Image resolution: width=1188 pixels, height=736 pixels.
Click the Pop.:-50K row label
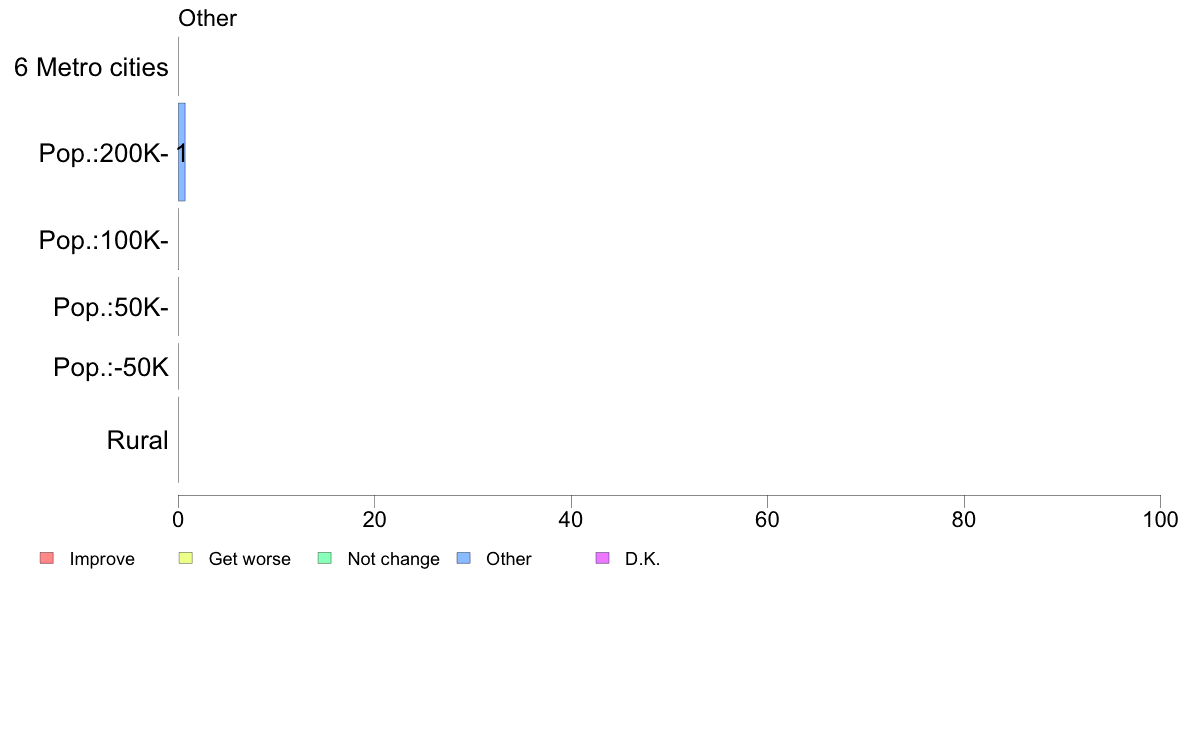[111, 368]
